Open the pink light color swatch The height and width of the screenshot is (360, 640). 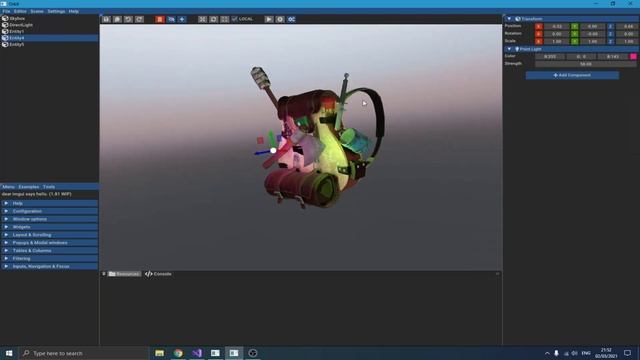[633, 57]
